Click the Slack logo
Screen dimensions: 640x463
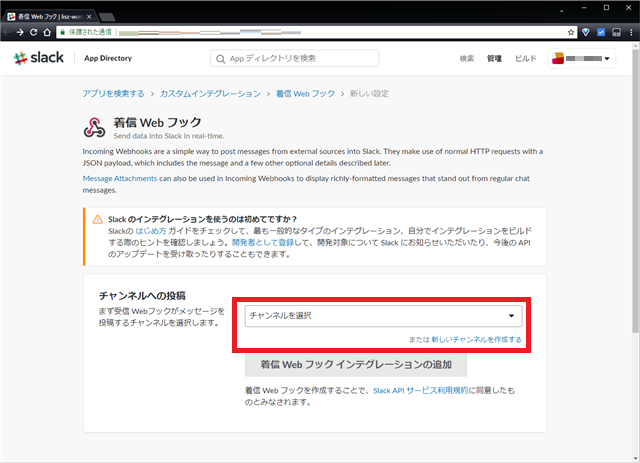pos(38,58)
